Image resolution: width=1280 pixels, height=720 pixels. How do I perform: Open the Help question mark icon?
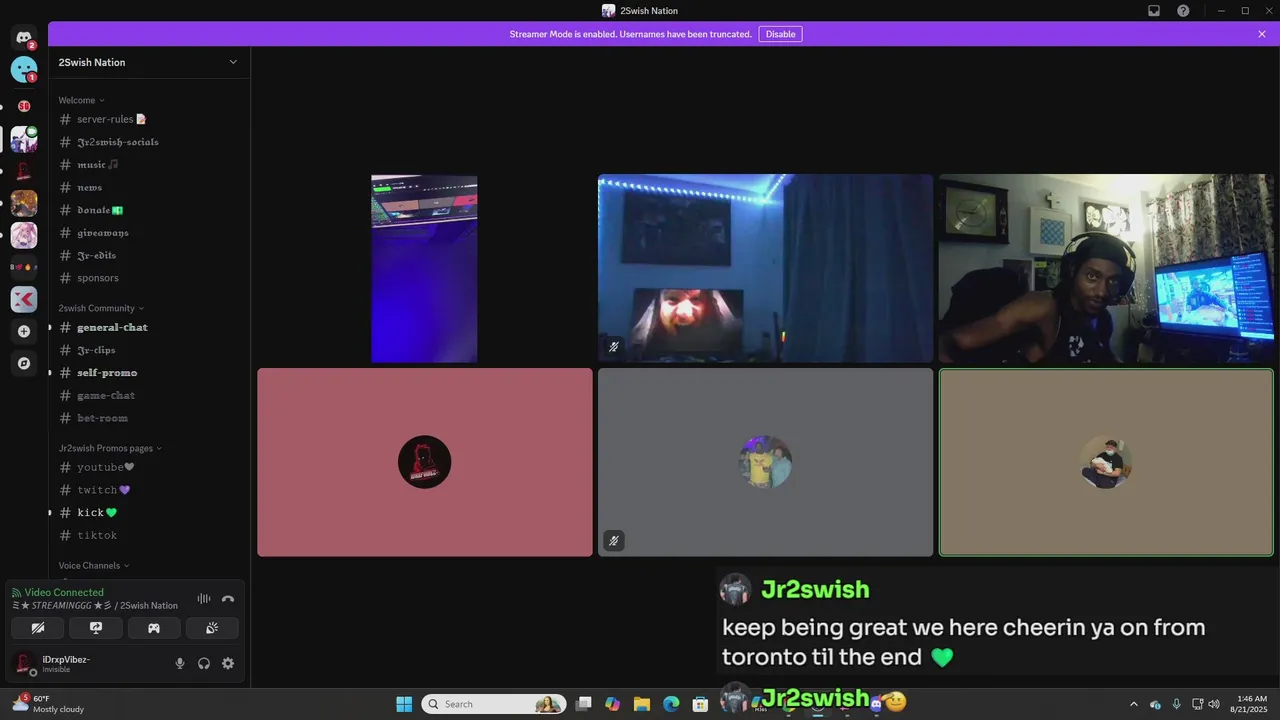pyautogui.click(x=1183, y=11)
